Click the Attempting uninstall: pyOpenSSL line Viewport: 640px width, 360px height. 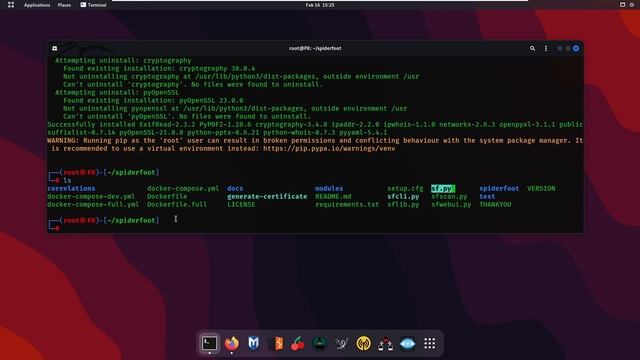117,92
